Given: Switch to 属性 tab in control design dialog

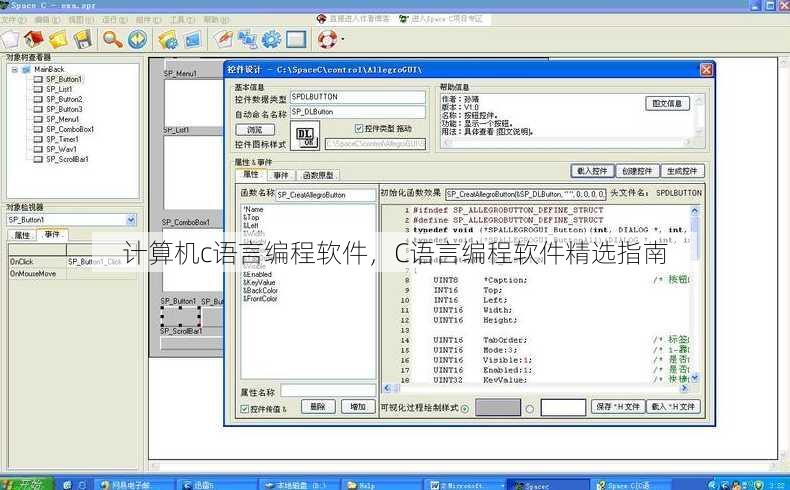Looking at the screenshot, I should click(251, 174).
